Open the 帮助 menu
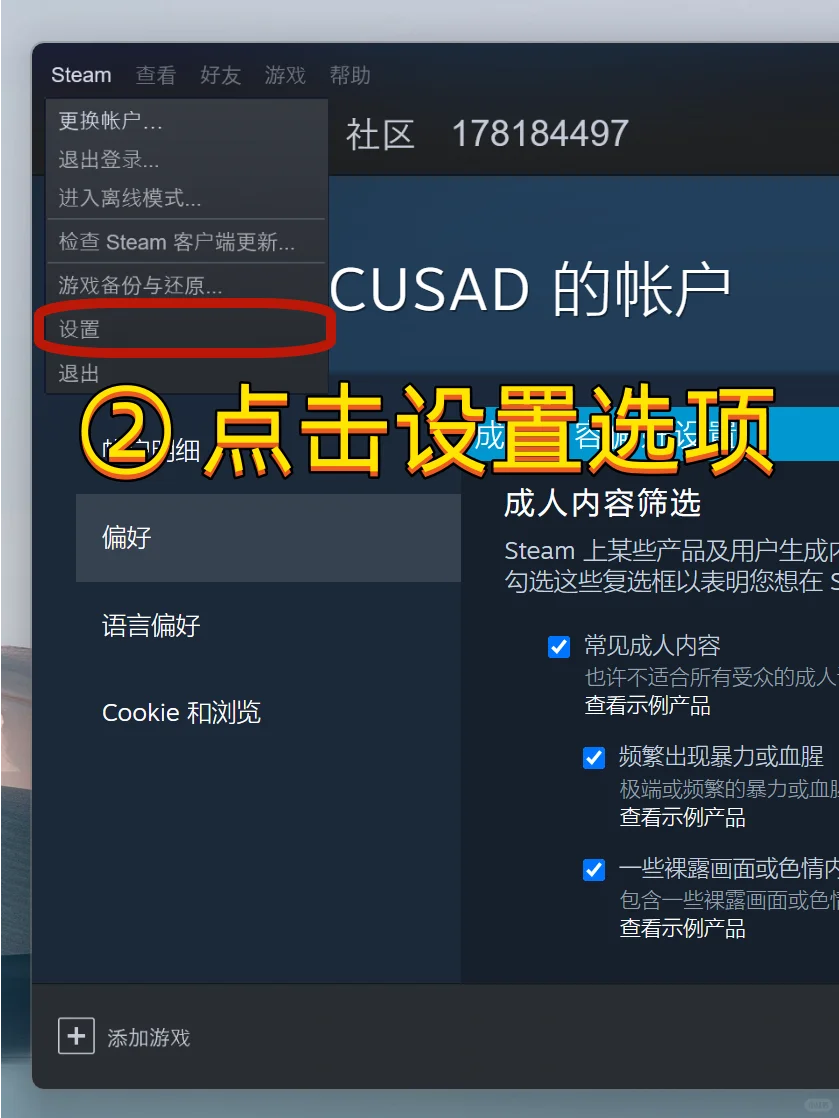This screenshot has height=1118, width=839. (x=350, y=75)
